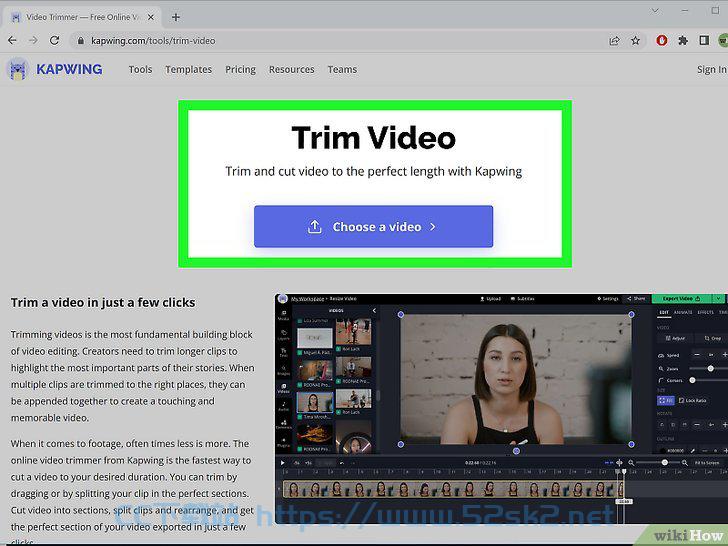Viewport: 728px width, 546px height.
Task: Open the tab search dropdown chevron
Action: coord(655,11)
